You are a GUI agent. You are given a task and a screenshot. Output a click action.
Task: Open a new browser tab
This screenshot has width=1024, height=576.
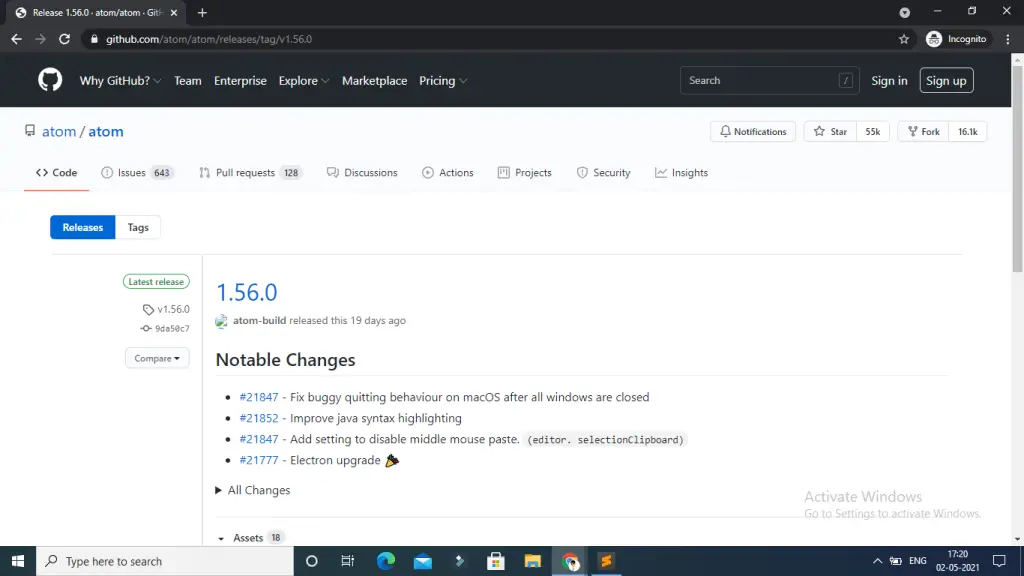[x=202, y=12]
